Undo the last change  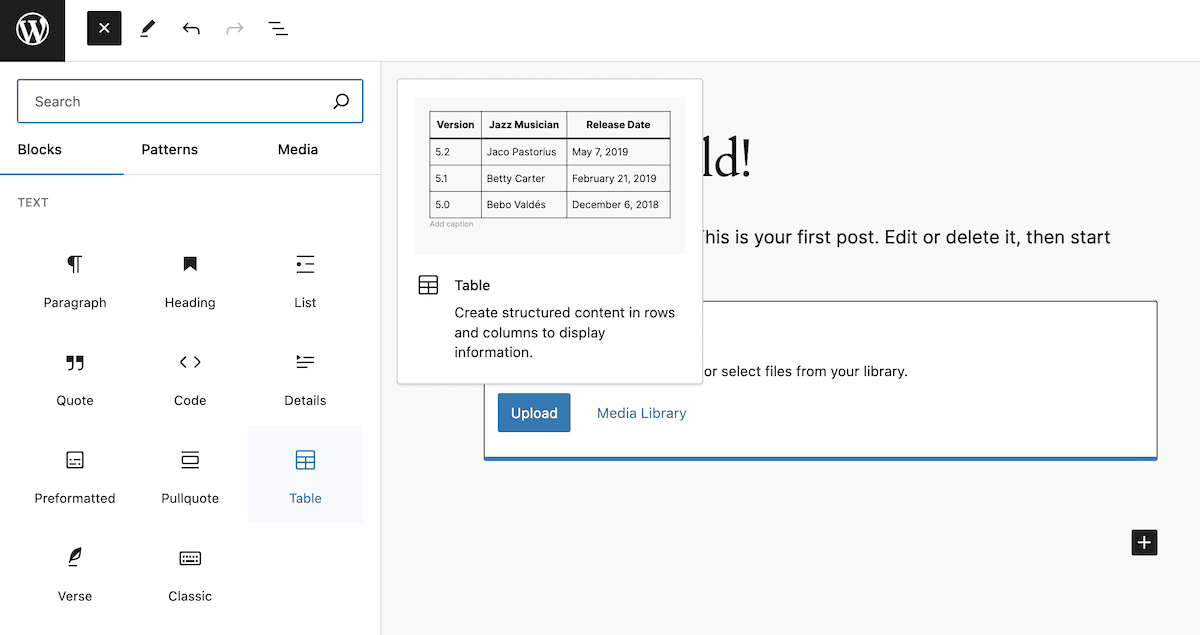click(x=190, y=28)
